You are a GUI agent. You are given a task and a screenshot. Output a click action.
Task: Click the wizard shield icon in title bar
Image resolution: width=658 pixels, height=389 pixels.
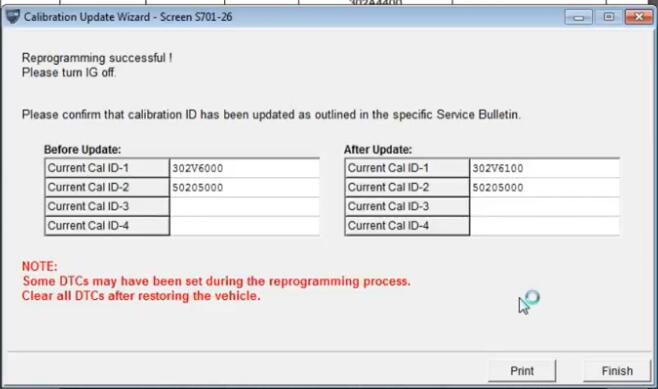pyautogui.click(x=13, y=17)
